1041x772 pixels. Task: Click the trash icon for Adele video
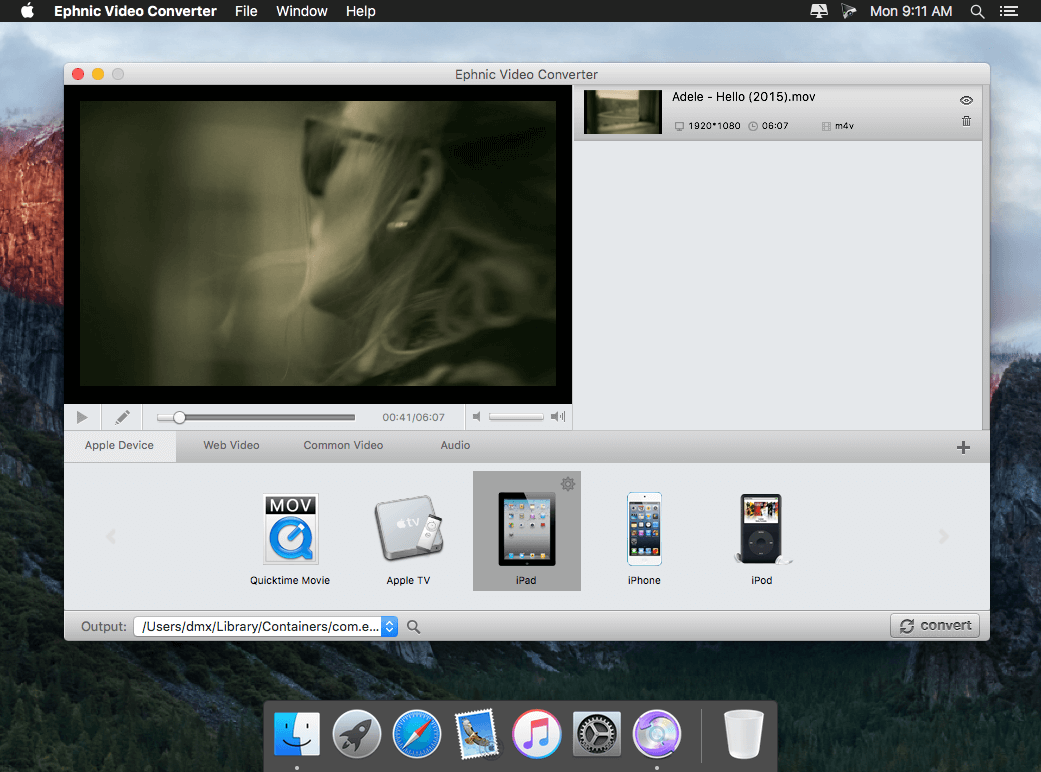(x=966, y=121)
